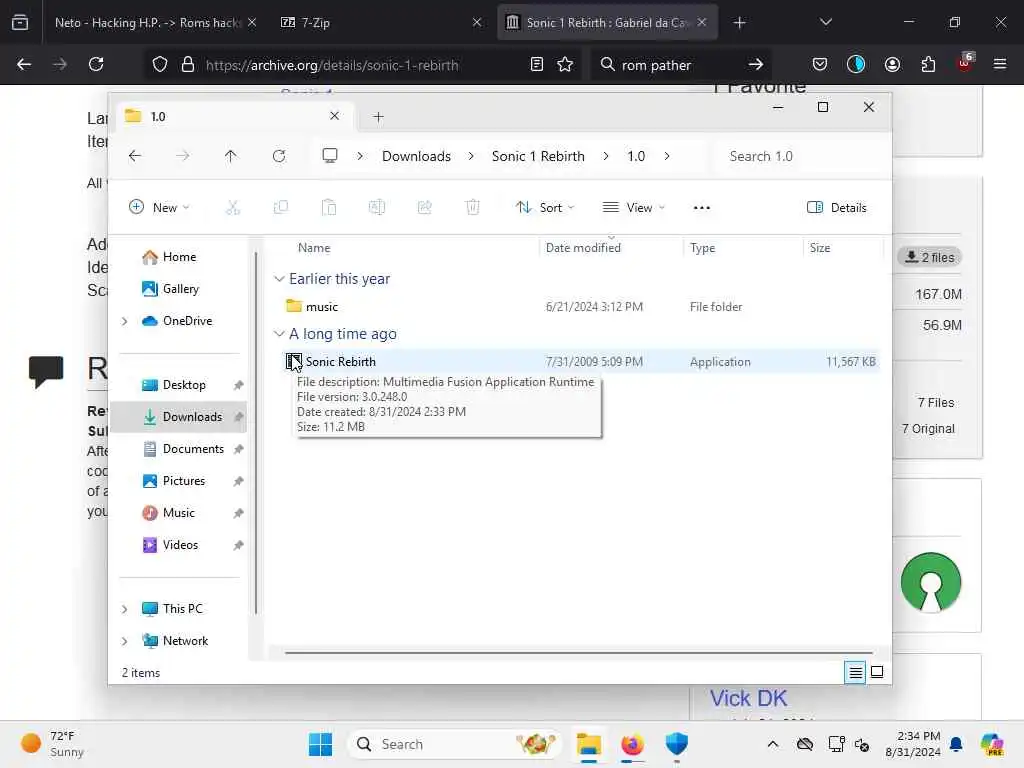Open Windows Start menu
1024x768 pixels.
(x=320, y=744)
